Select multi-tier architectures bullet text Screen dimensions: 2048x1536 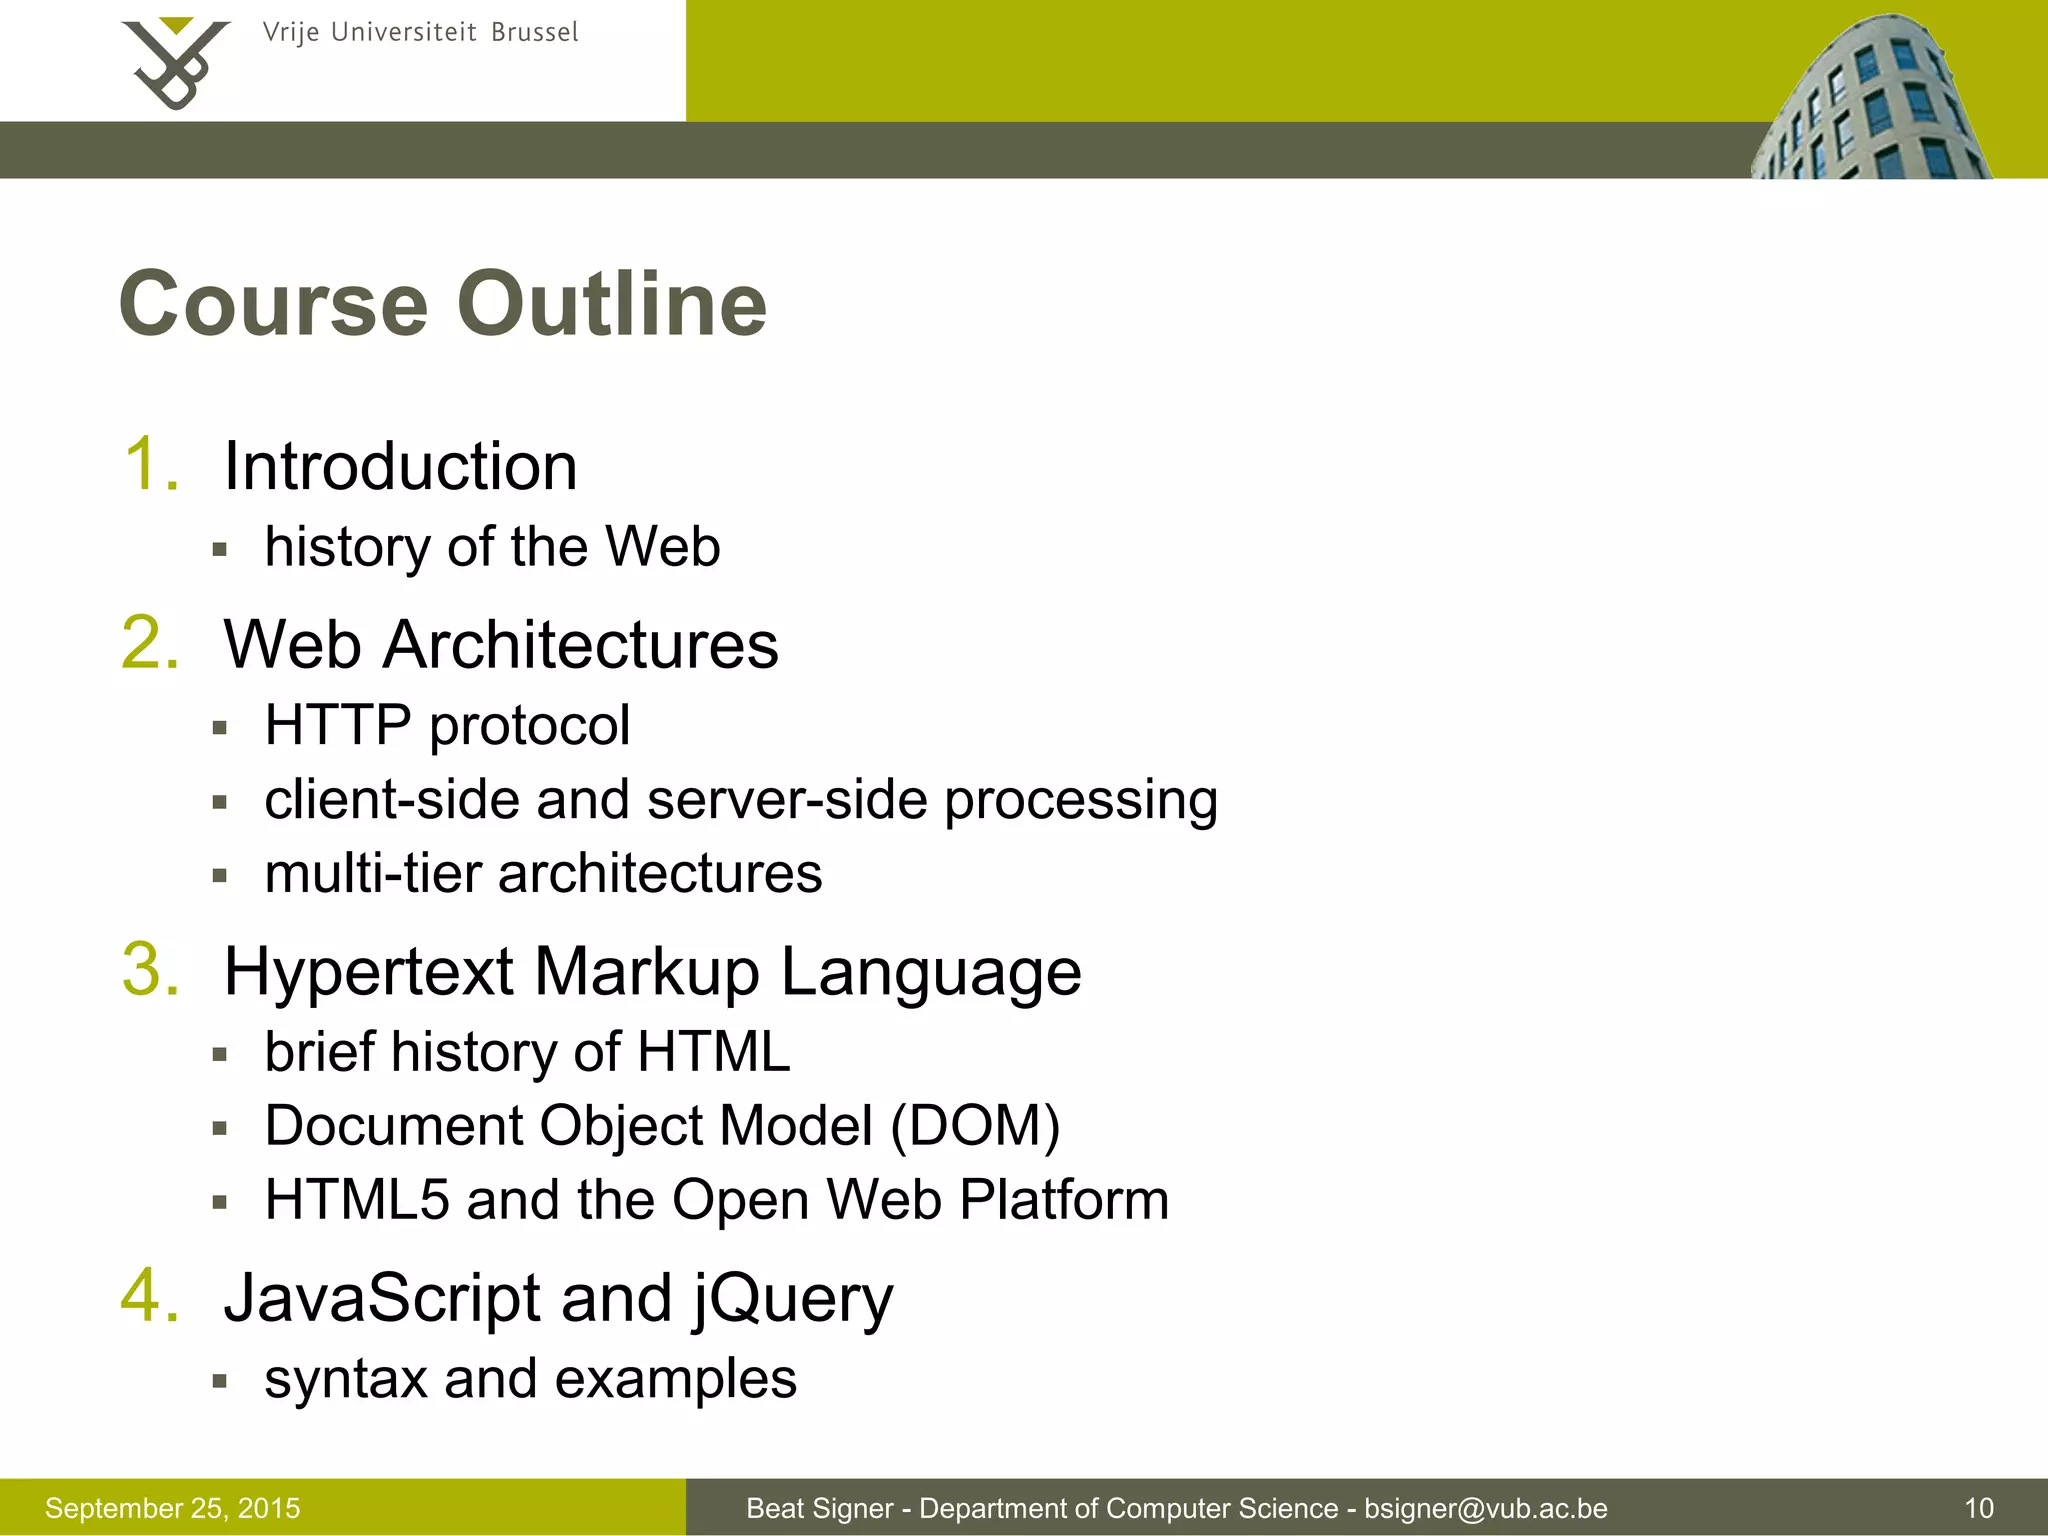pos(543,873)
